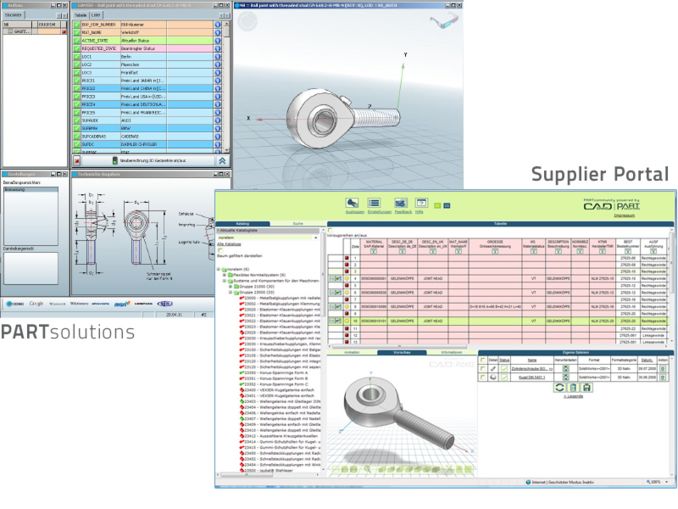The image size is (678, 509).
Task: Click the 3D ball joint model in PARTsolutions view
Action: pyautogui.click(x=342, y=118)
